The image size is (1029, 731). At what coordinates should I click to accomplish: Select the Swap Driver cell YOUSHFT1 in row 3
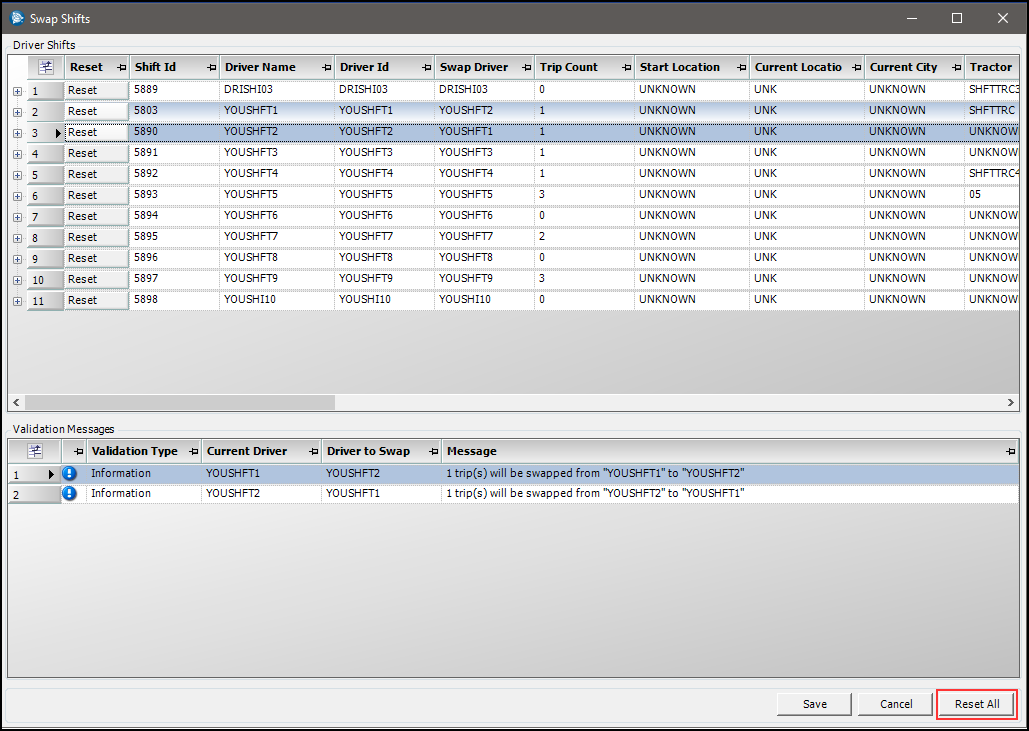pyautogui.click(x=484, y=132)
